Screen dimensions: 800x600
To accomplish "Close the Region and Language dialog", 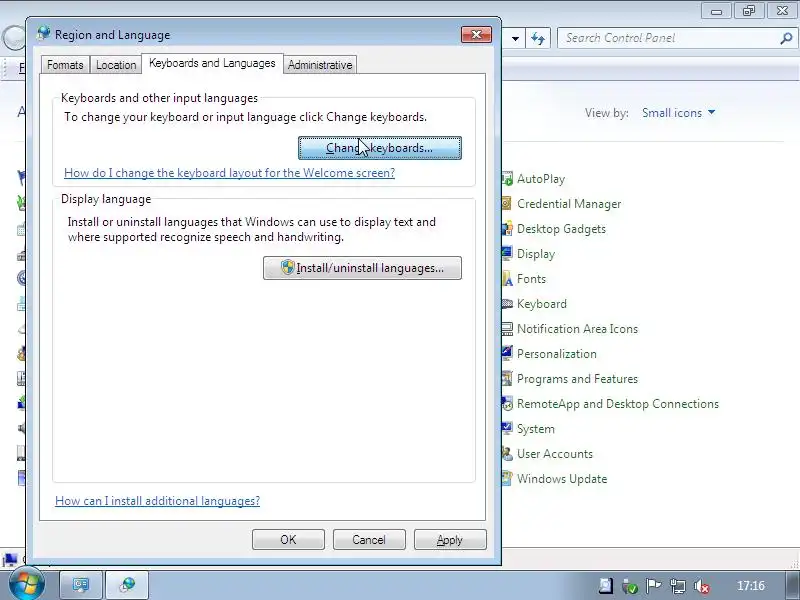I will tap(477, 35).
